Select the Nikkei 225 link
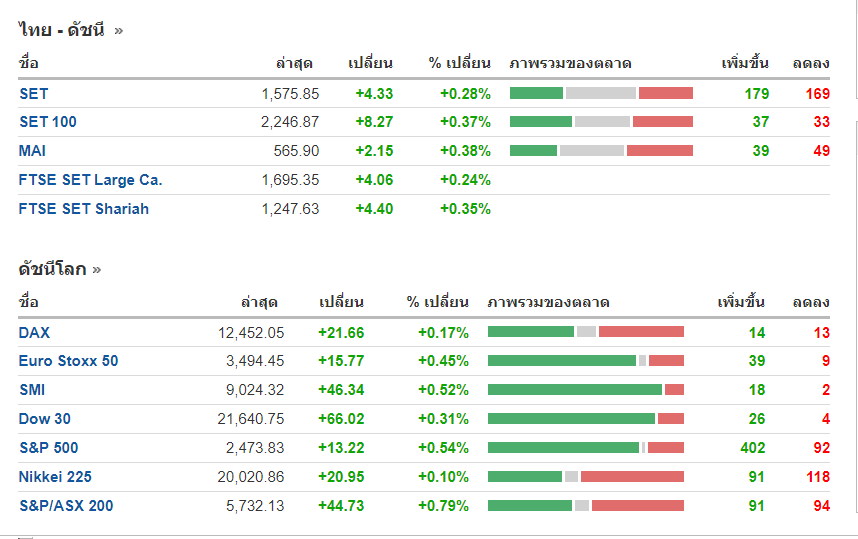The width and height of the screenshot is (858, 539). tap(55, 477)
